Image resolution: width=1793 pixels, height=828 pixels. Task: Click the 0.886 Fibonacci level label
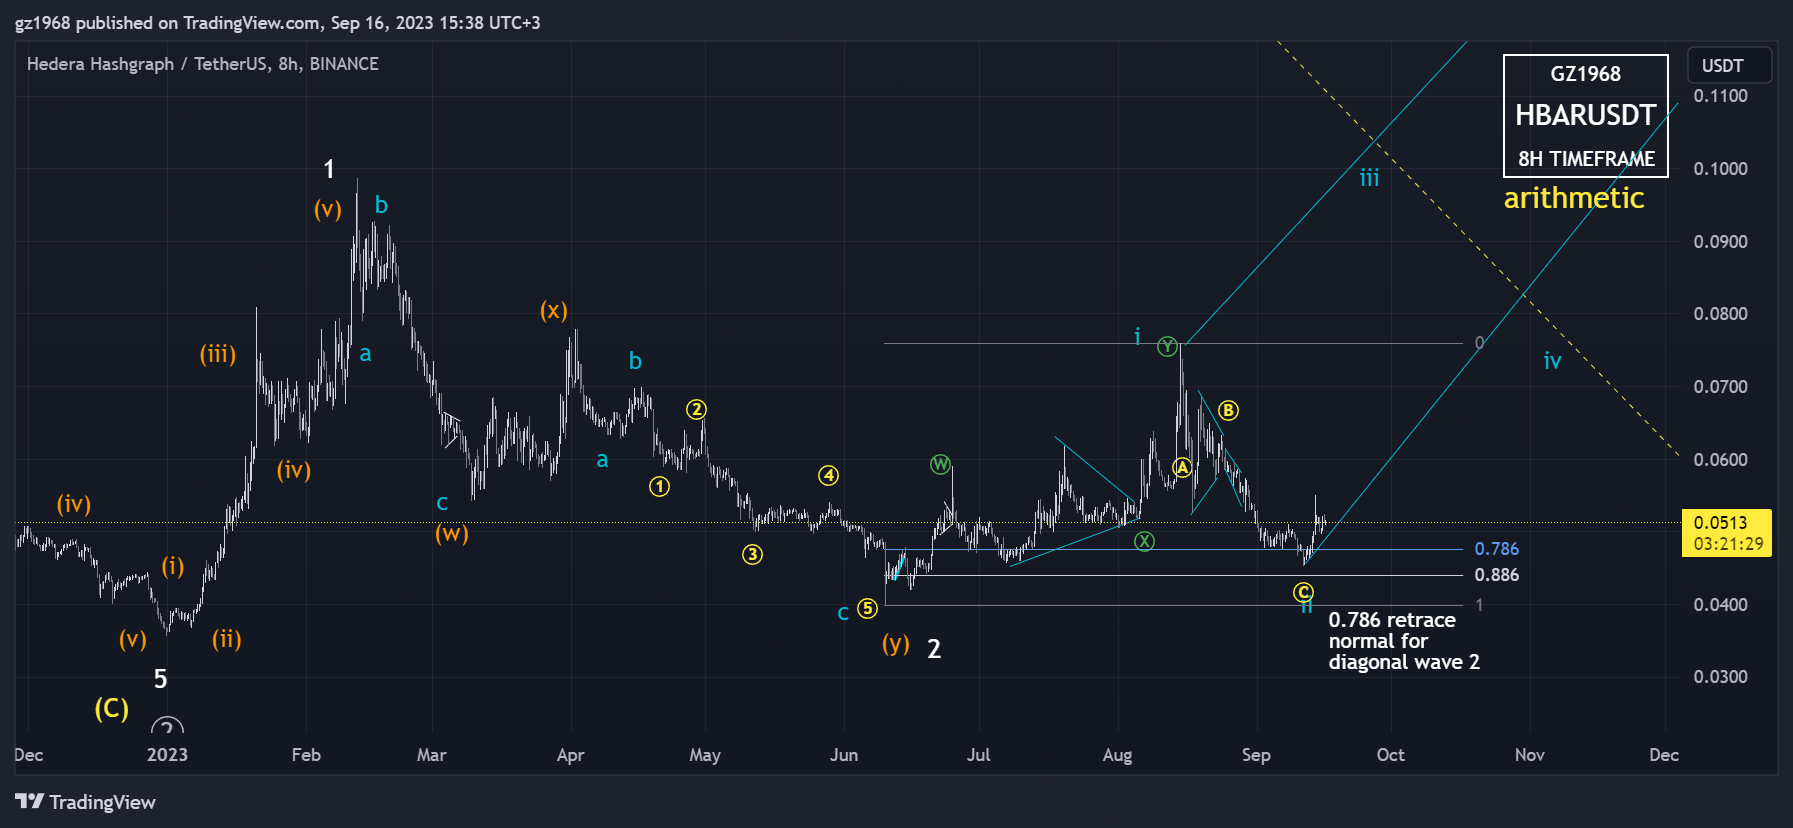(x=1496, y=575)
